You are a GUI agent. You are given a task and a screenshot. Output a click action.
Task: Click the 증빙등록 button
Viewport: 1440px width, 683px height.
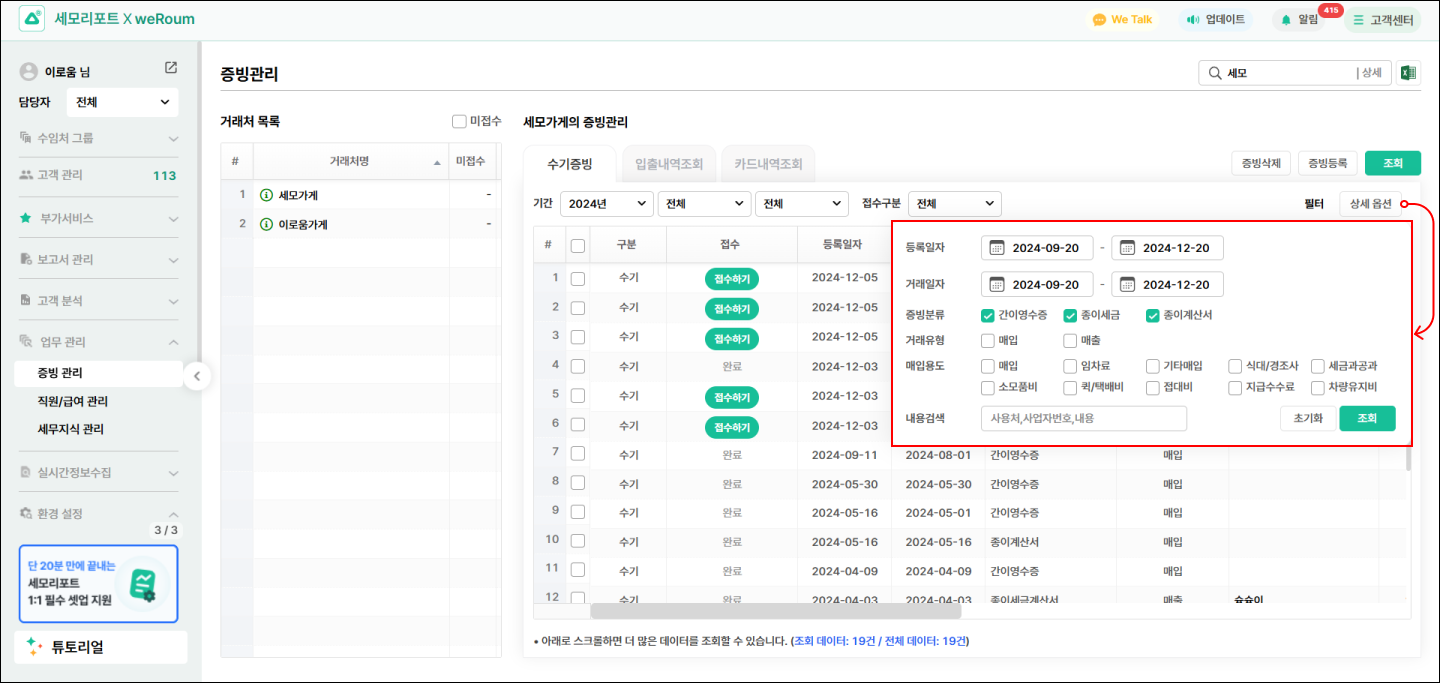[x=1327, y=163]
